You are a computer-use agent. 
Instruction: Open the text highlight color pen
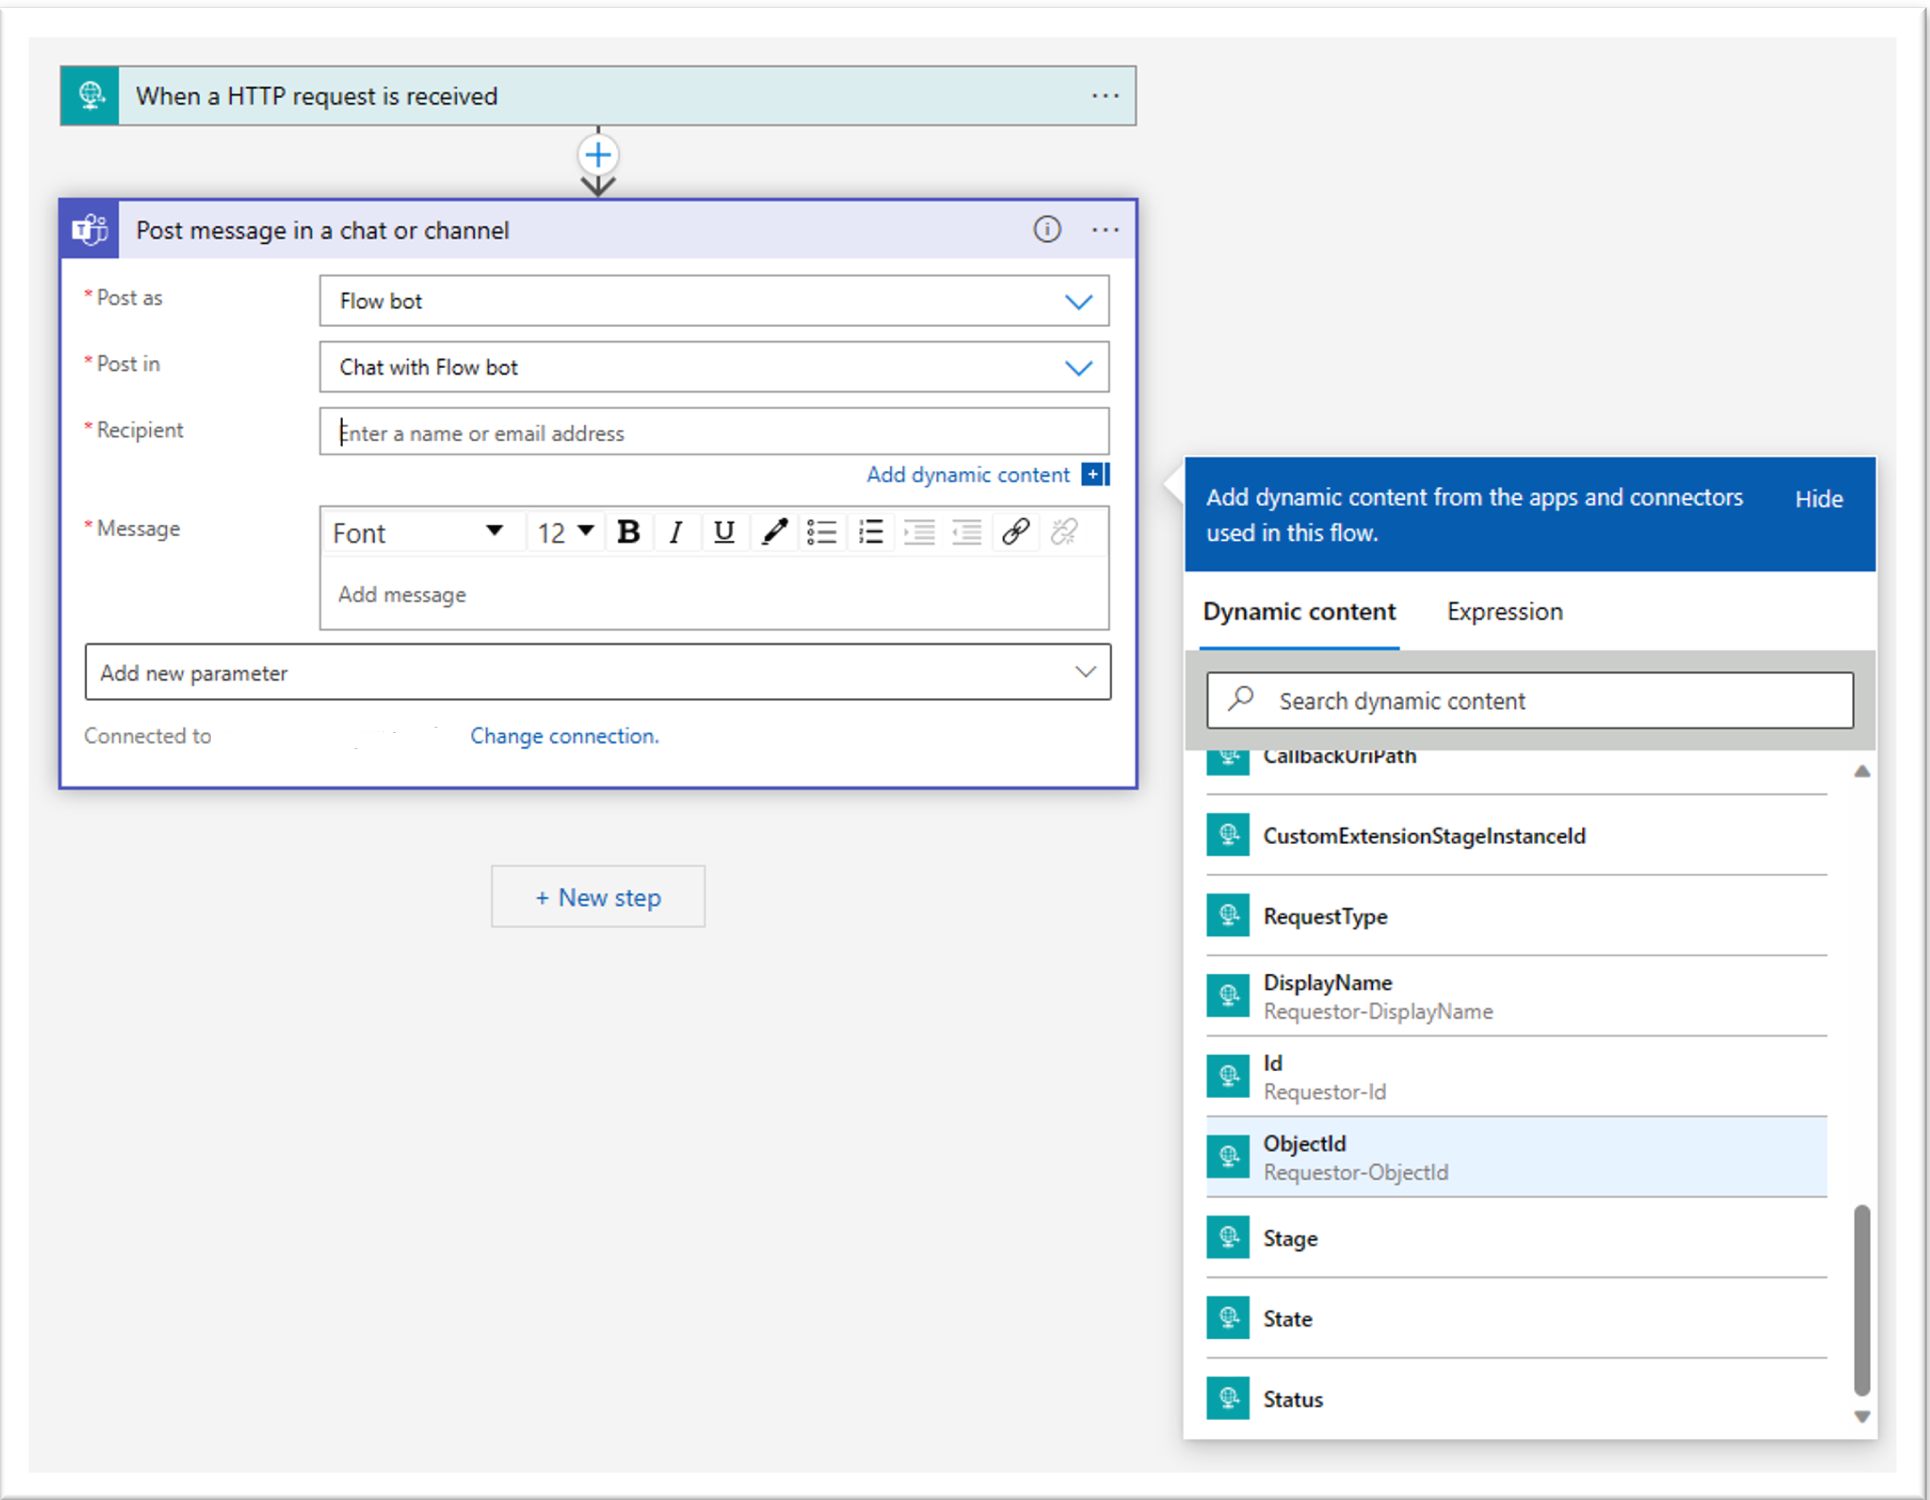click(x=773, y=533)
